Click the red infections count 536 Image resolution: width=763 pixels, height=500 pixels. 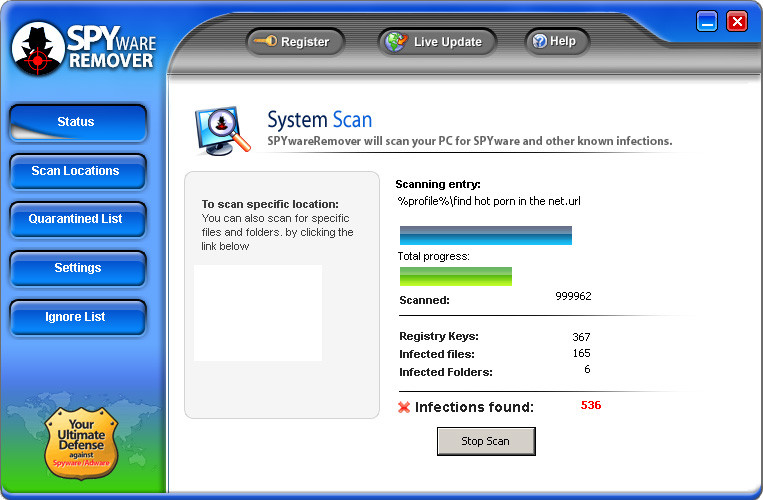[591, 405]
